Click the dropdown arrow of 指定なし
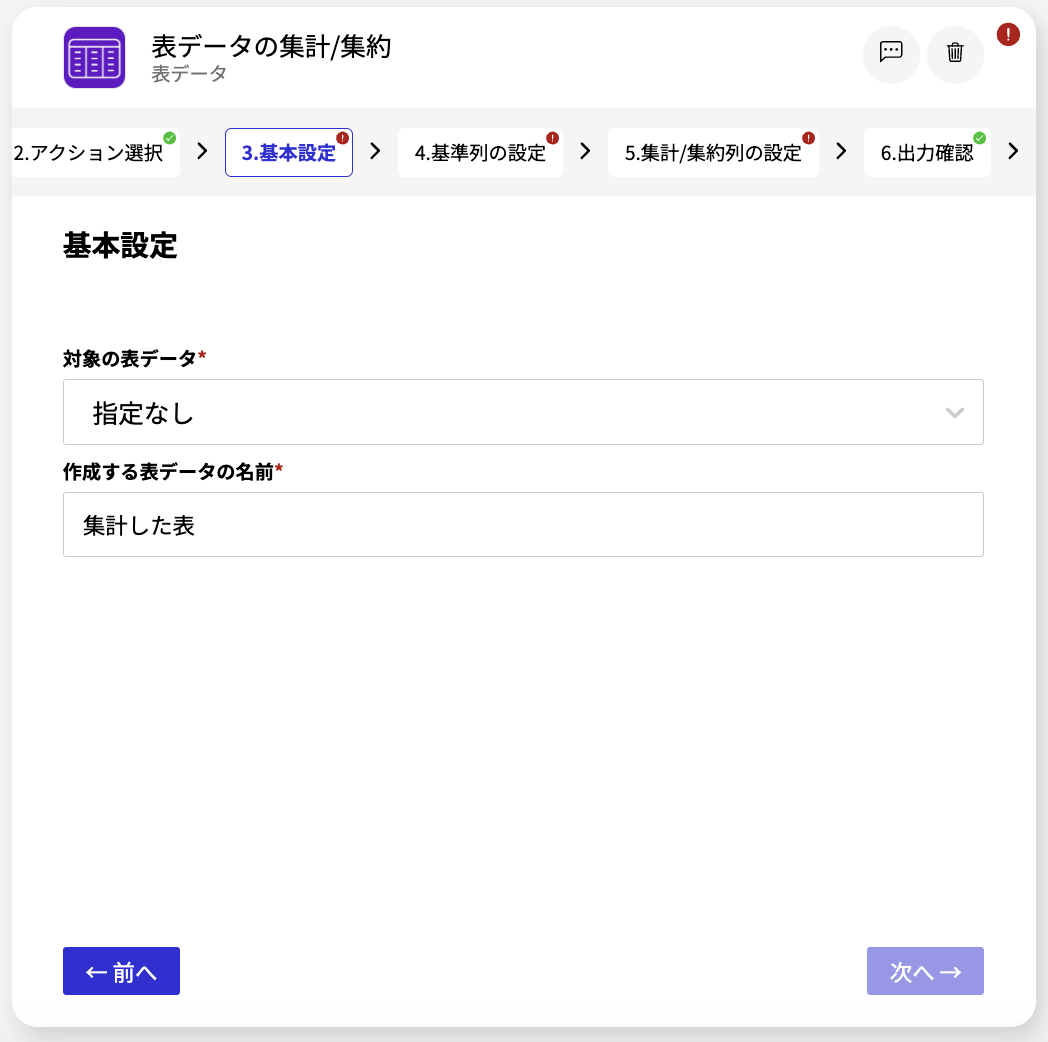Image resolution: width=1048 pixels, height=1042 pixels. coord(954,412)
